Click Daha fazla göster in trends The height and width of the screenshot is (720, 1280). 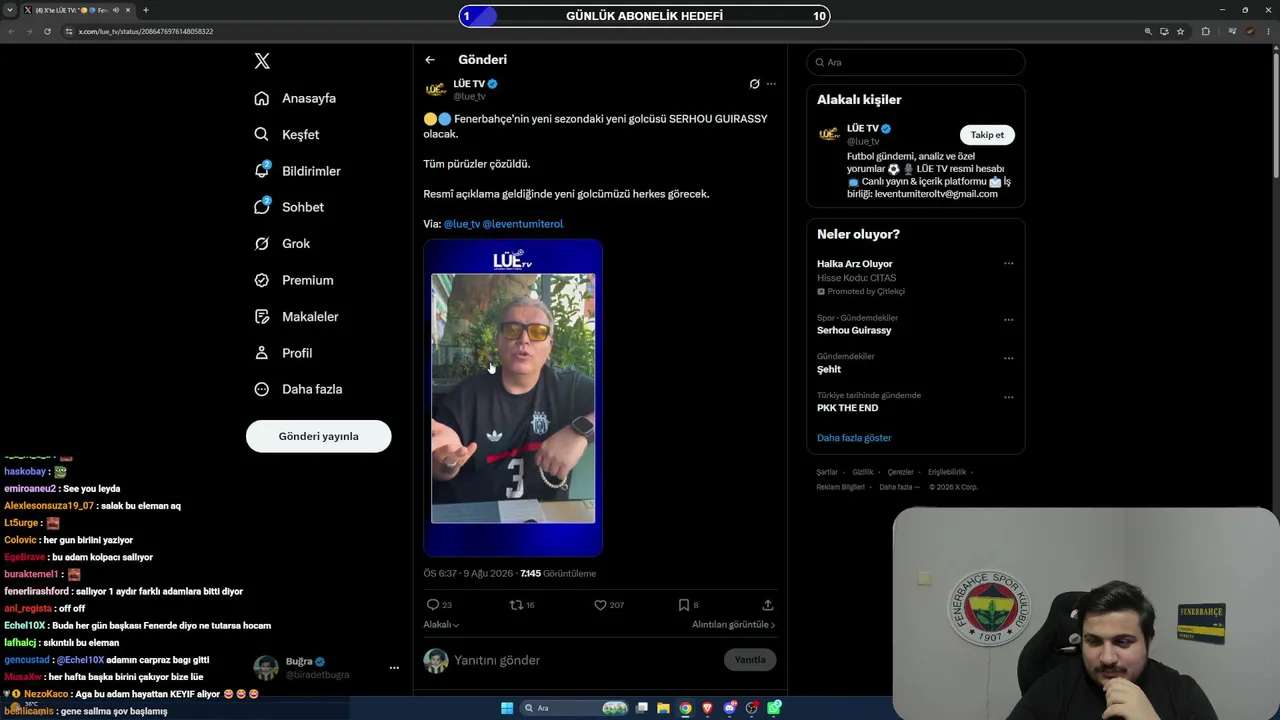[x=854, y=438]
